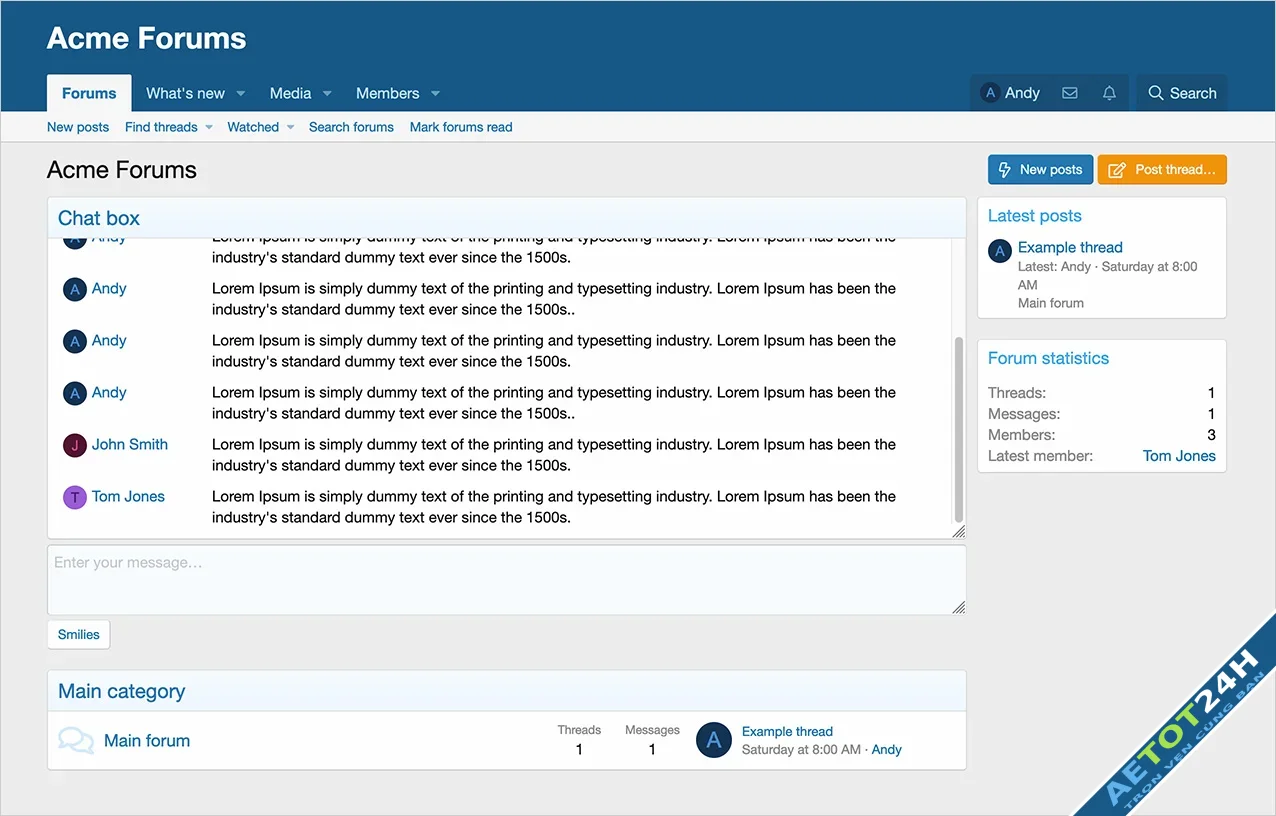The width and height of the screenshot is (1276, 816).
Task: Click the Main forum speech bubbles icon
Action: [76, 741]
